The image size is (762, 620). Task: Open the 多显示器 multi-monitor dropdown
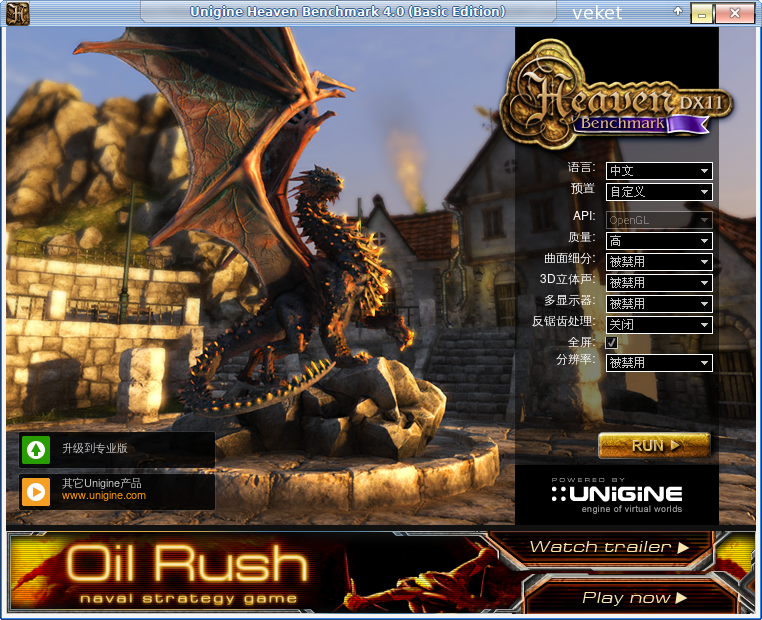659,304
